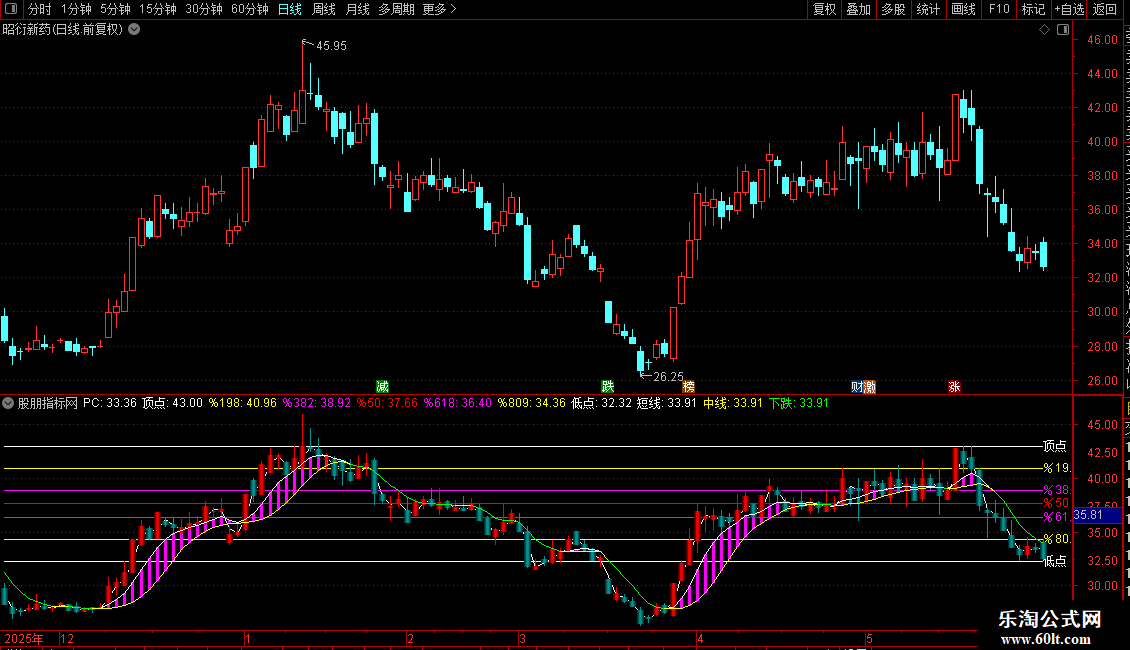Image resolution: width=1130 pixels, height=650 pixels.
Task: Open the 多周期 multi-period view
Action: pos(396,9)
